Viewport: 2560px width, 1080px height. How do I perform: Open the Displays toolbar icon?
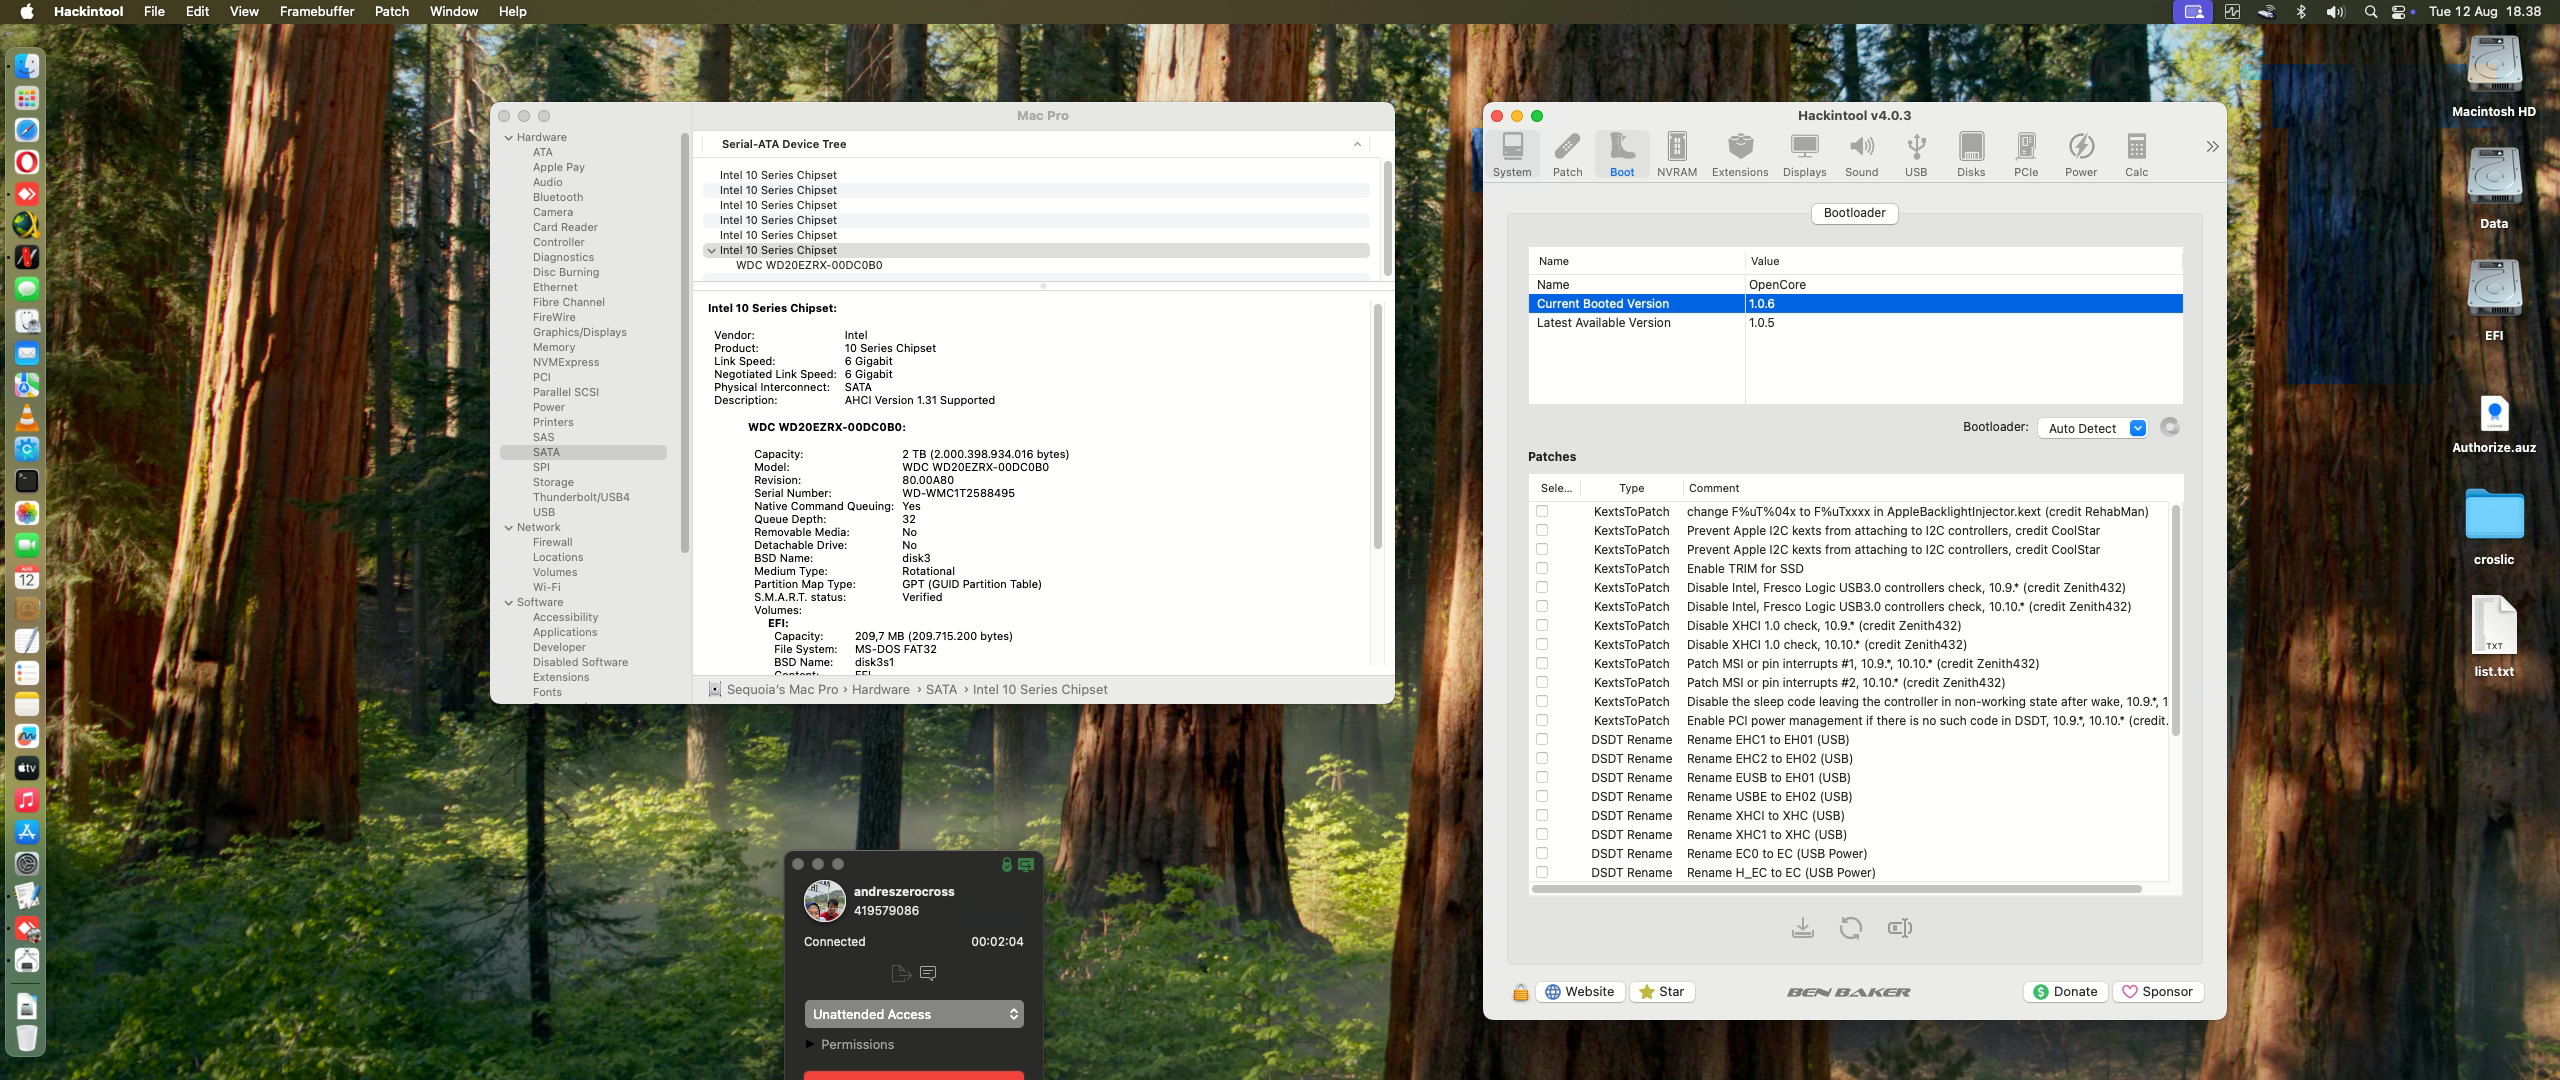[1804, 155]
